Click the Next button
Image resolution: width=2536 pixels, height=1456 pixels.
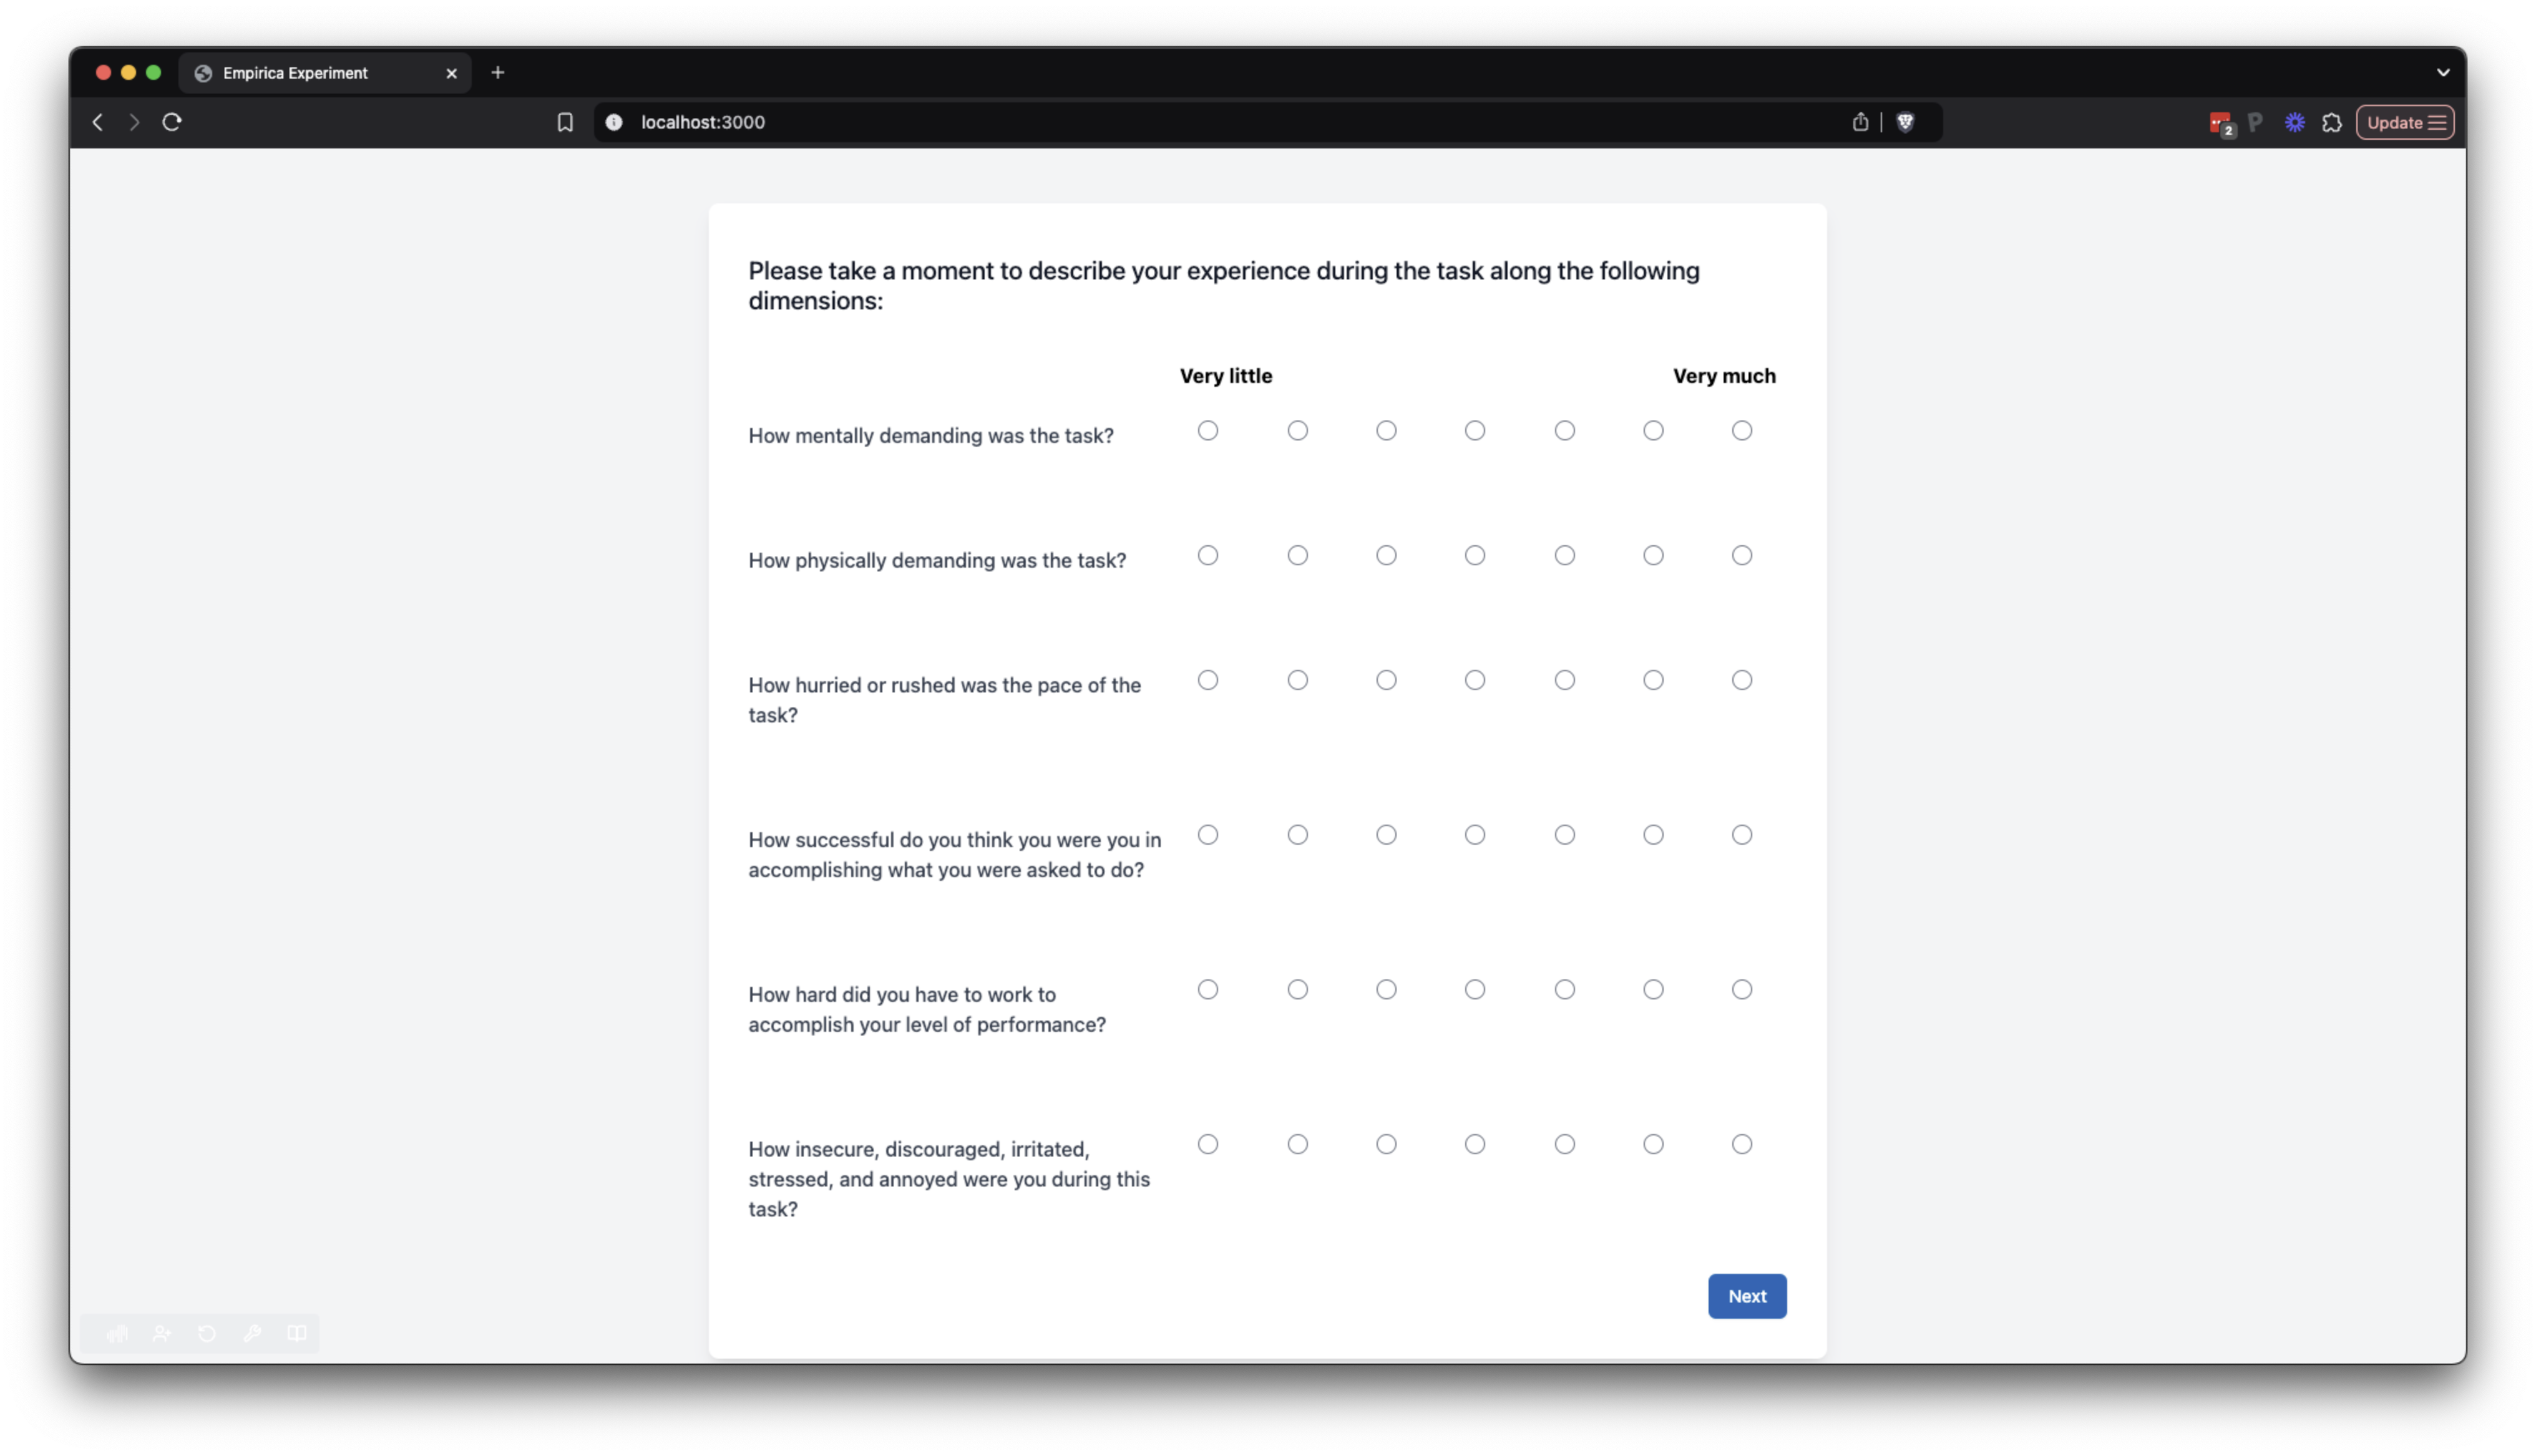click(x=1747, y=1296)
